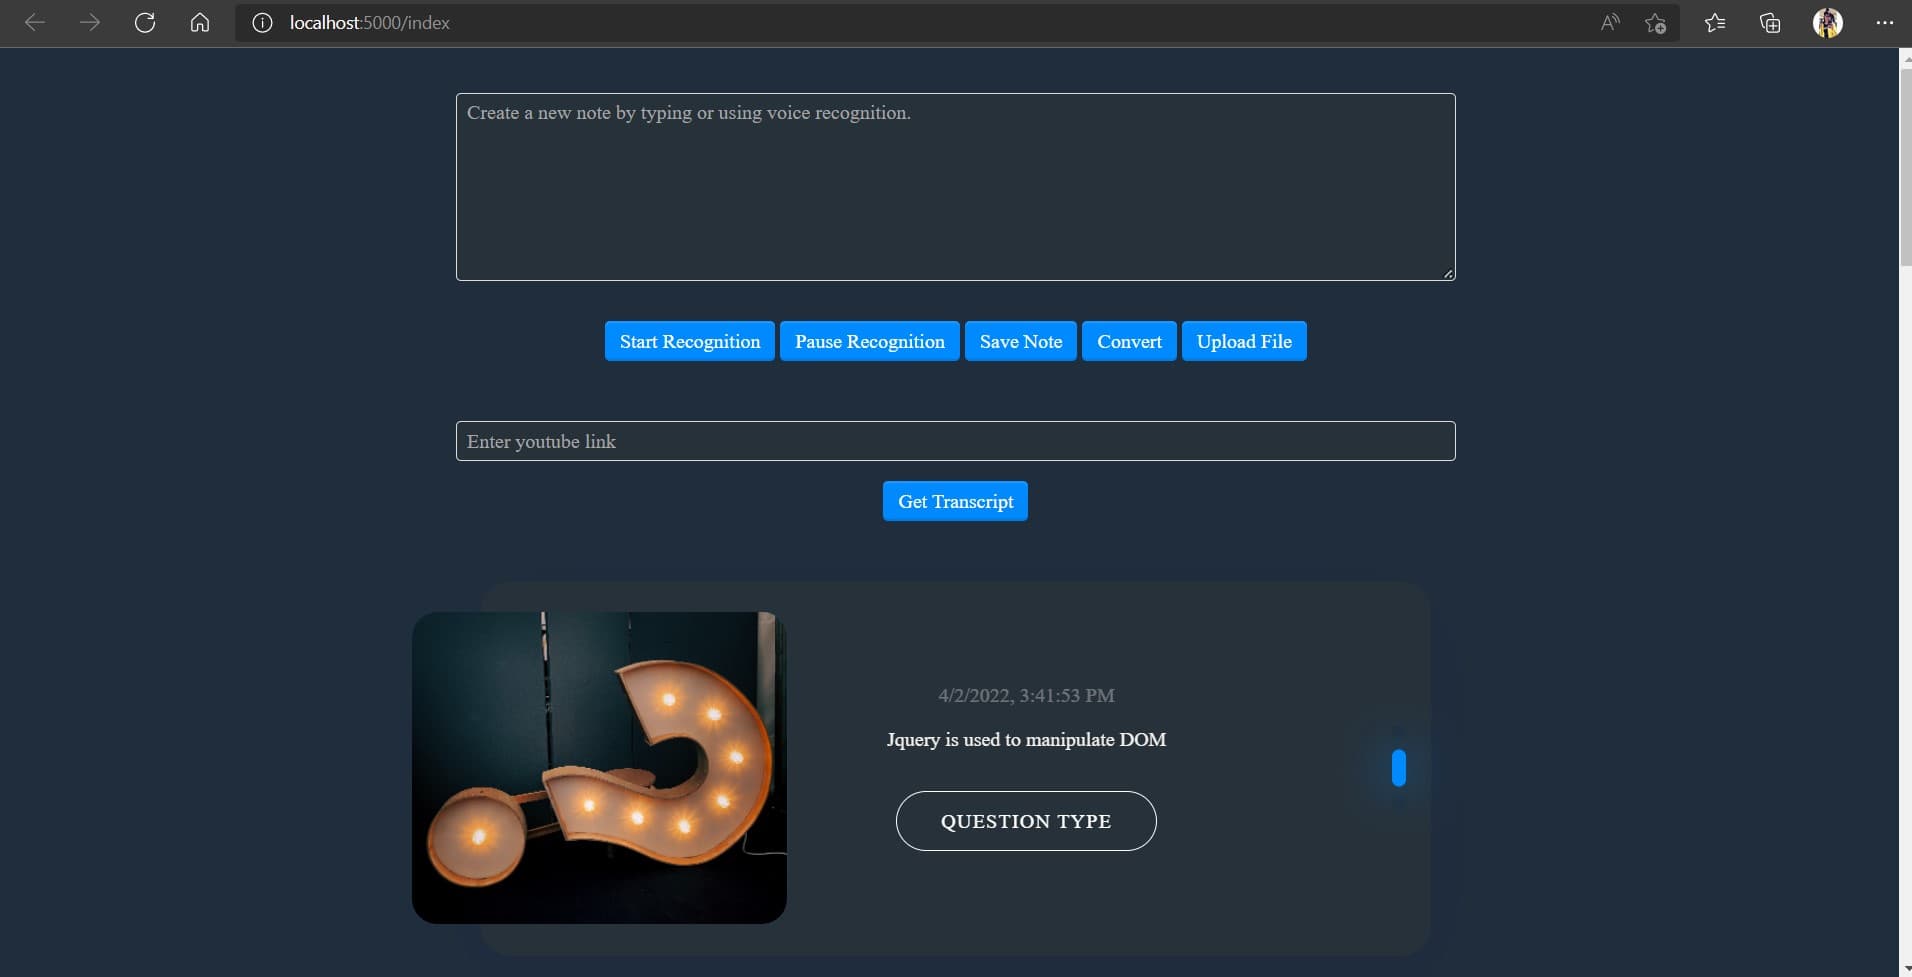Viewport: 1912px width, 977px height.
Task: Click the Upload File button
Action: pos(1244,341)
